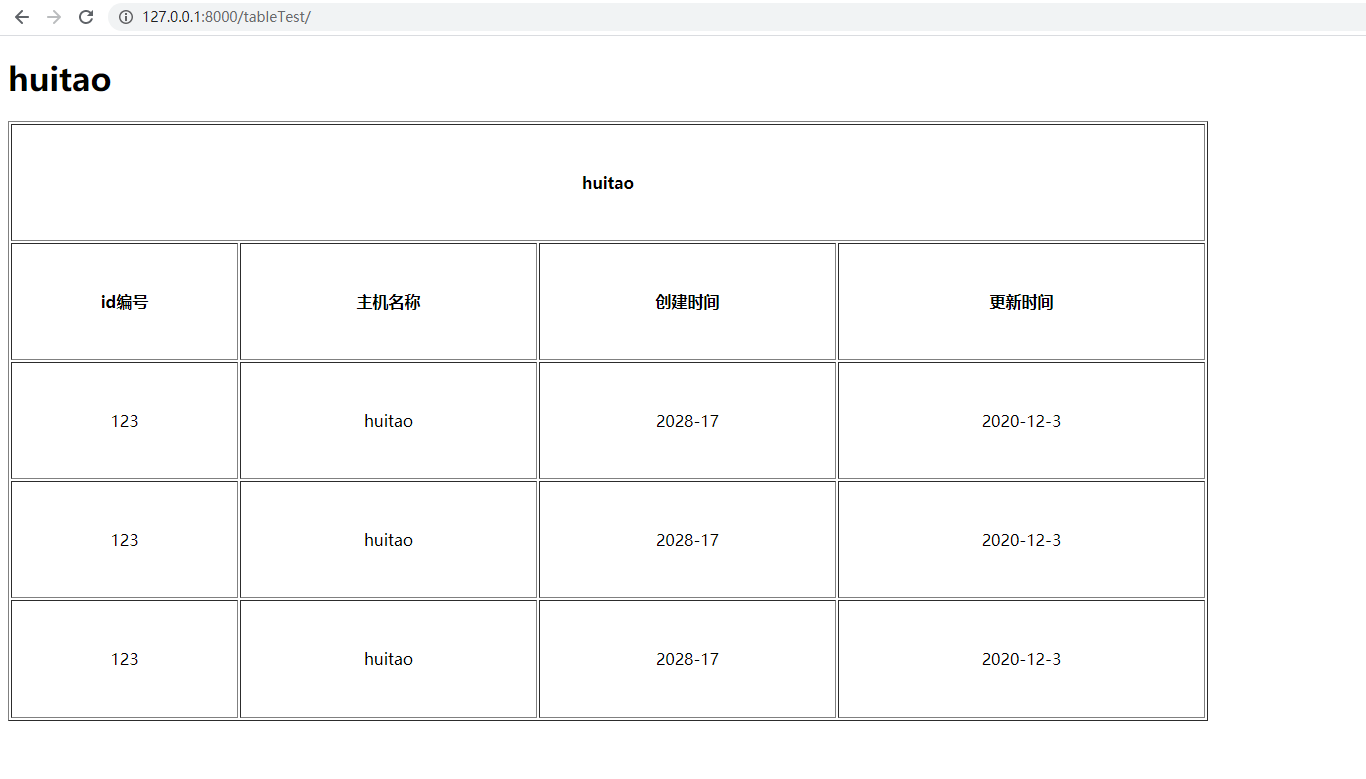Click "huitao" in the first data row
Screen dimensions: 1366x779
(389, 421)
